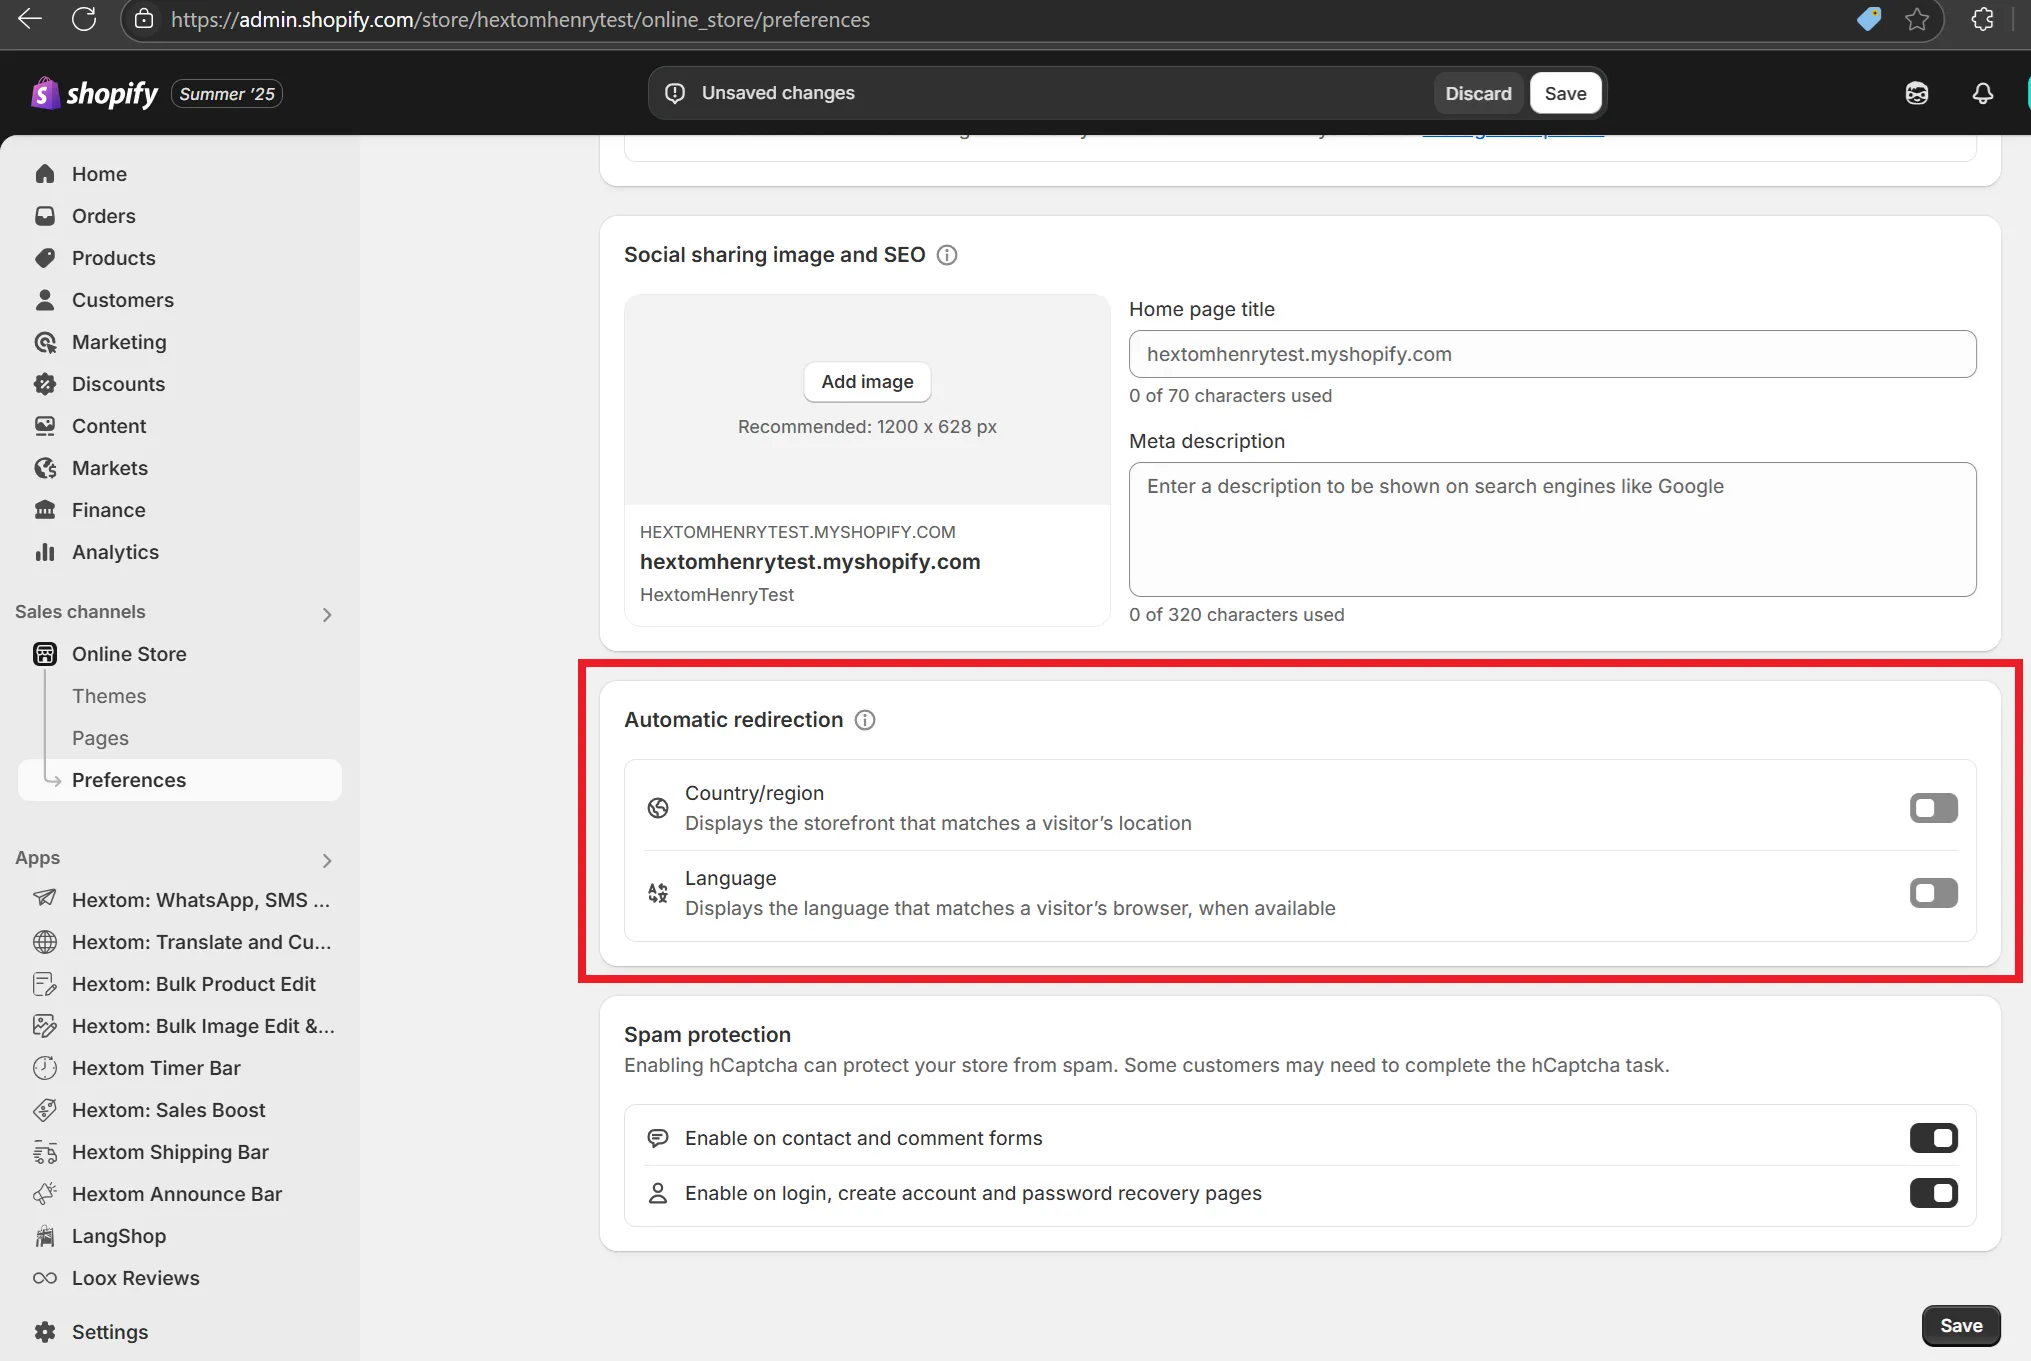Image resolution: width=2031 pixels, height=1361 pixels.
Task: Bookmark this page with the star icon
Action: 1917,19
